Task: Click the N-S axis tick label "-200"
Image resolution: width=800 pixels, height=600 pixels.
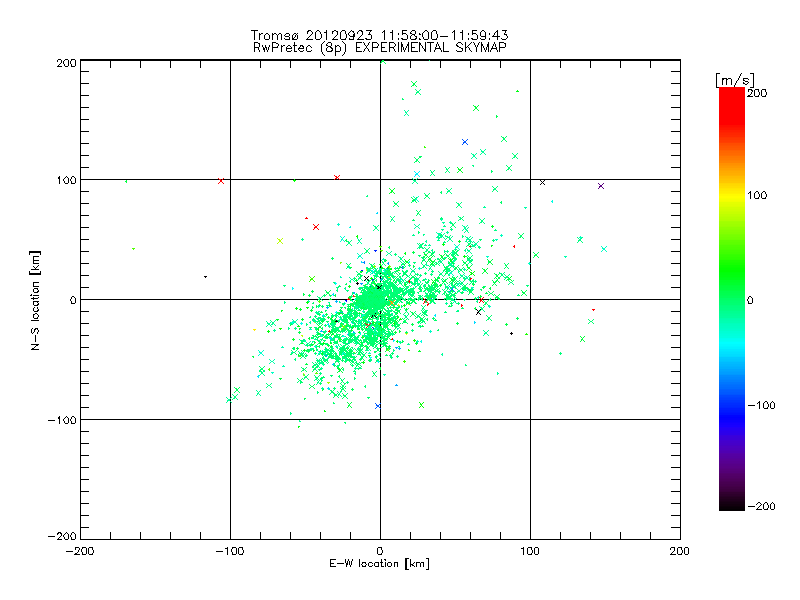Action: 62,536
